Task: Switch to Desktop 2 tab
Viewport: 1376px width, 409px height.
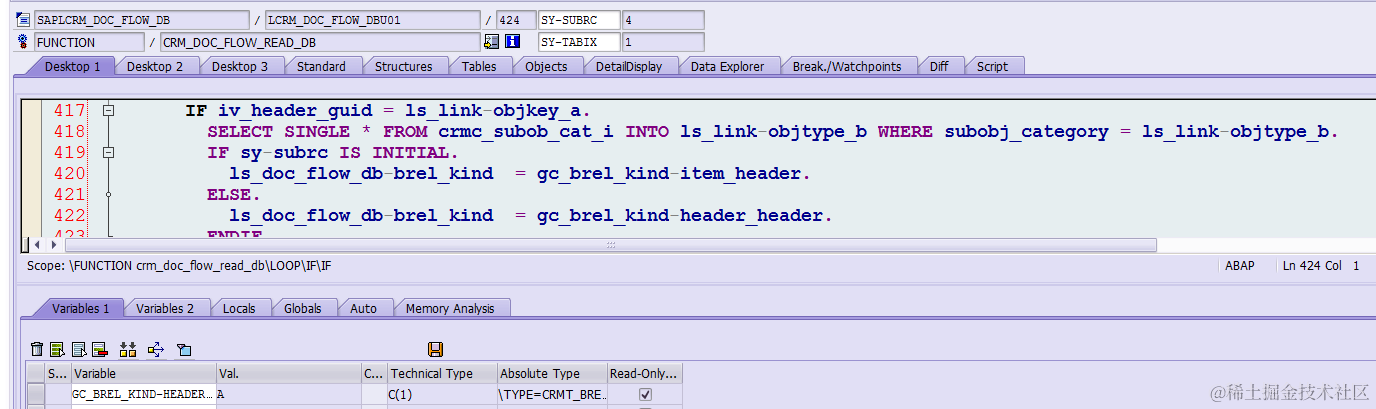Action: click(x=155, y=66)
